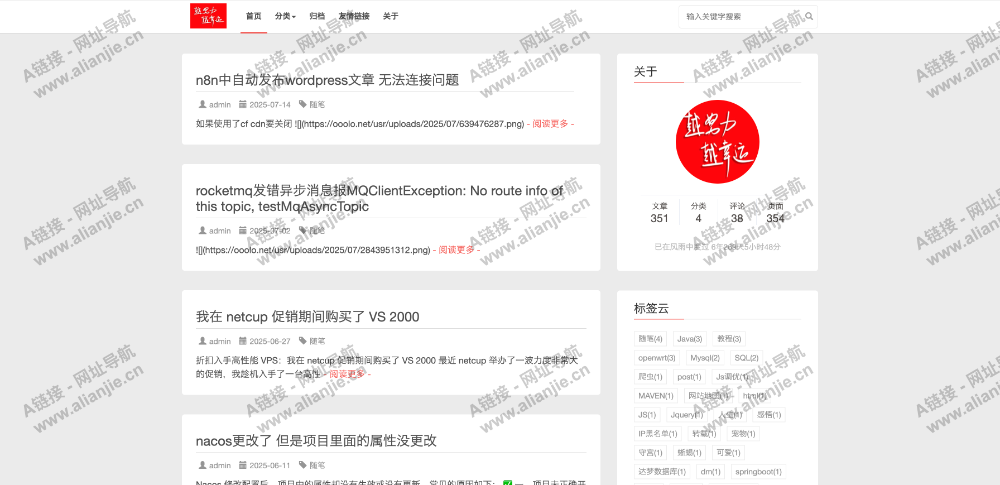This screenshot has width=1000, height=485.
Task: Click the 分类 4 statistic
Action: pyautogui.click(x=698, y=213)
